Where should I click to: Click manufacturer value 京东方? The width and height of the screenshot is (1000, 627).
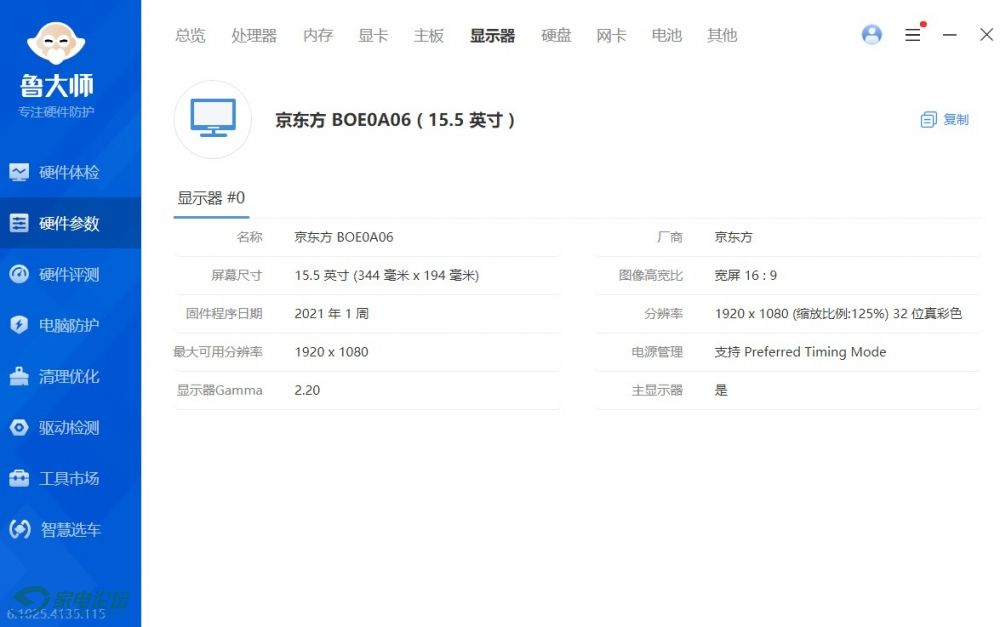click(x=733, y=237)
